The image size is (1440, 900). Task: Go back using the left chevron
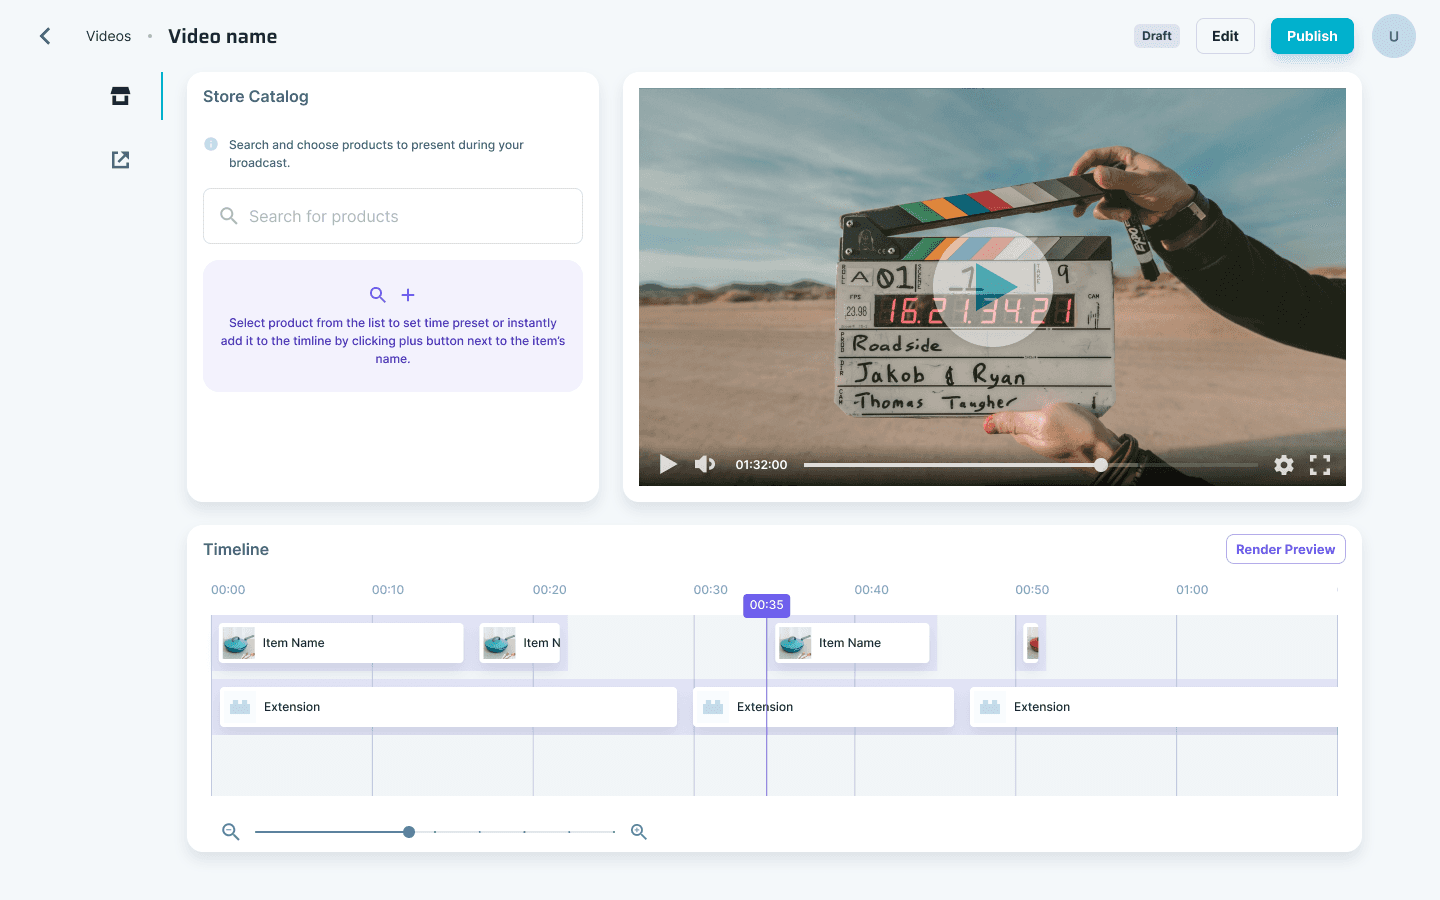click(45, 36)
